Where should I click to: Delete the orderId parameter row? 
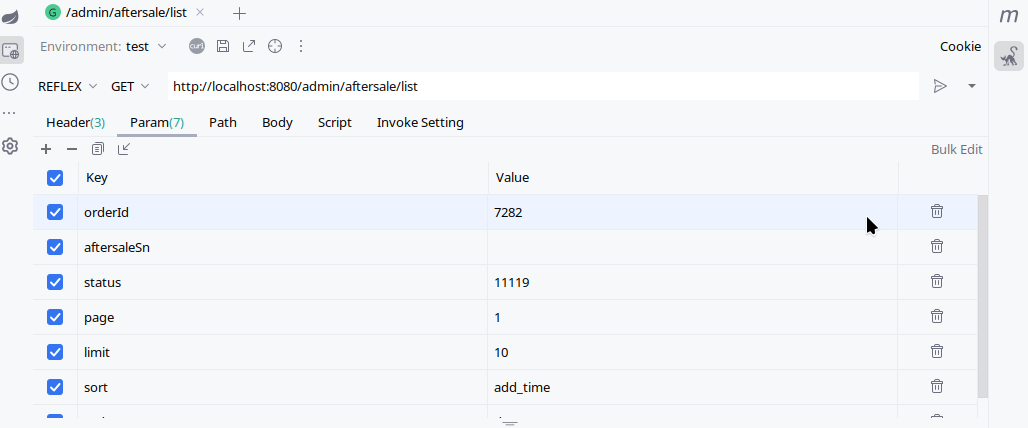(937, 211)
